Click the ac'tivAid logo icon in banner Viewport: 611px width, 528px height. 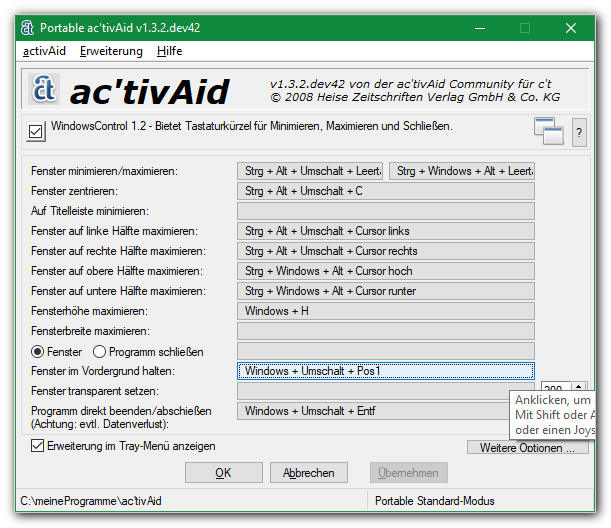pos(44,89)
